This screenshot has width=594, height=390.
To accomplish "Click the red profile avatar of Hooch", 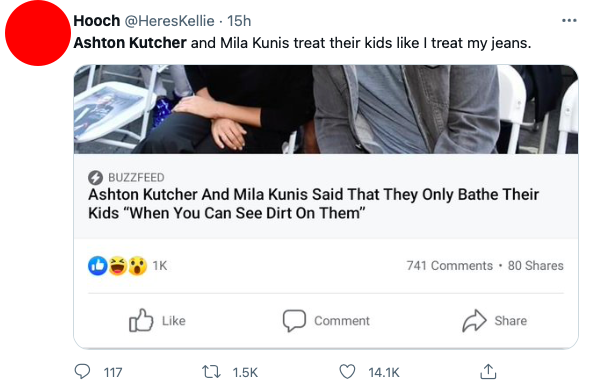I will pyautogui.click(x=38, y=33).
